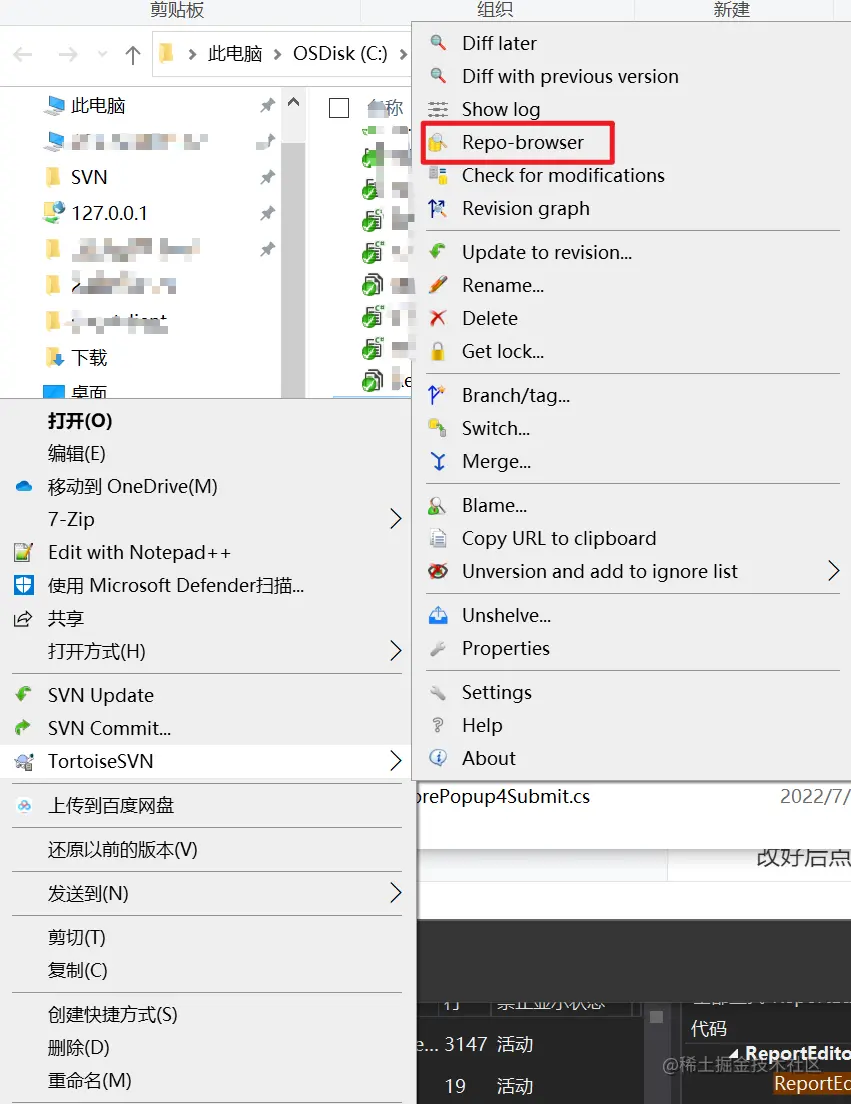851x1104 pixels.
Task: Expand the chevron after 此电脑 in address bar
Action: 277,54
